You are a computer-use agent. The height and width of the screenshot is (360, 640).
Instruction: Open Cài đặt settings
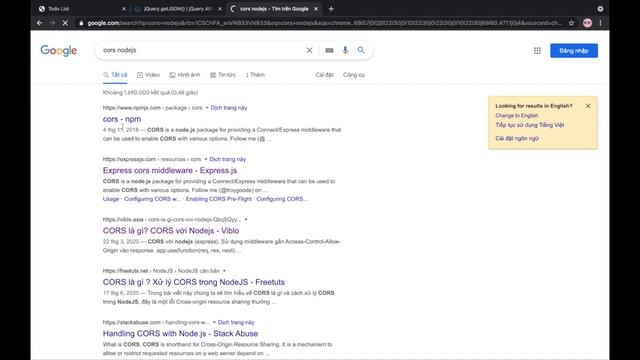coord(324,75)
